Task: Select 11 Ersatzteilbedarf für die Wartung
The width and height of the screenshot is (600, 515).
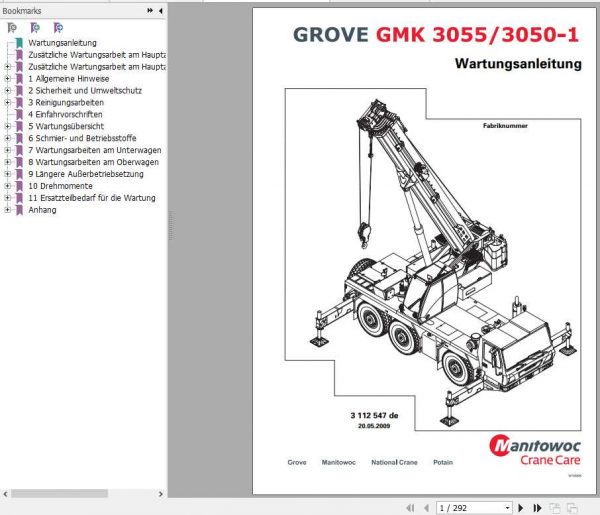Action: point(92,198)
